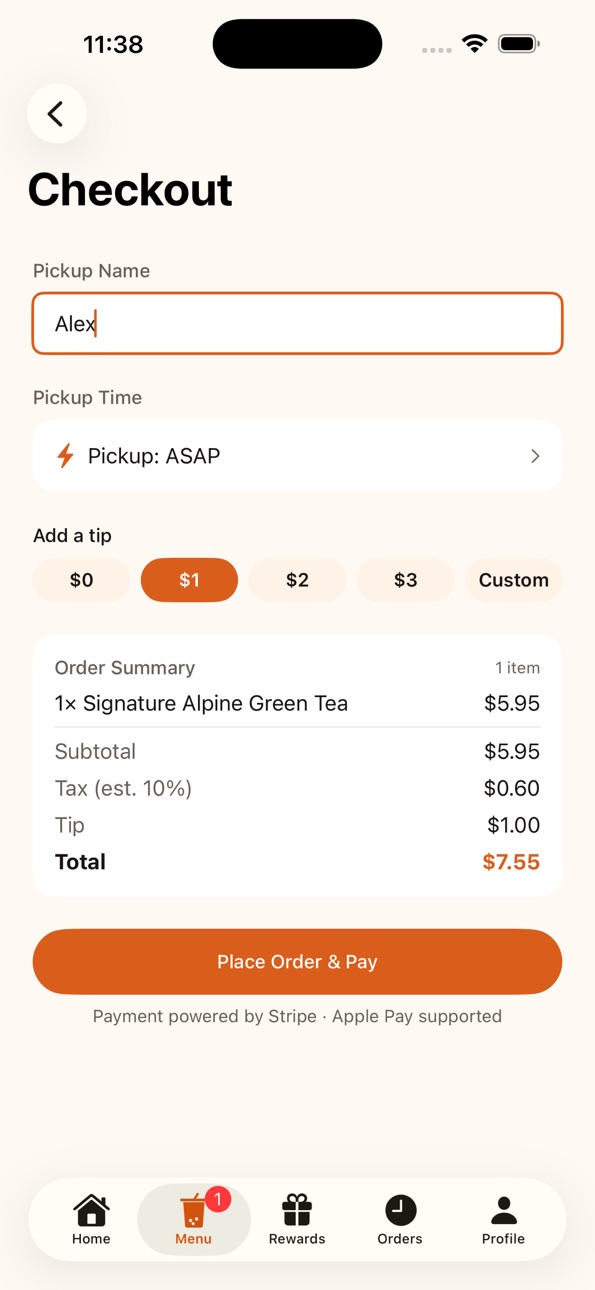Image resolution: width=595 pixels, height=1290 pixels.
Task: Focus the Pickup Name field
Action: coord(297,323)
